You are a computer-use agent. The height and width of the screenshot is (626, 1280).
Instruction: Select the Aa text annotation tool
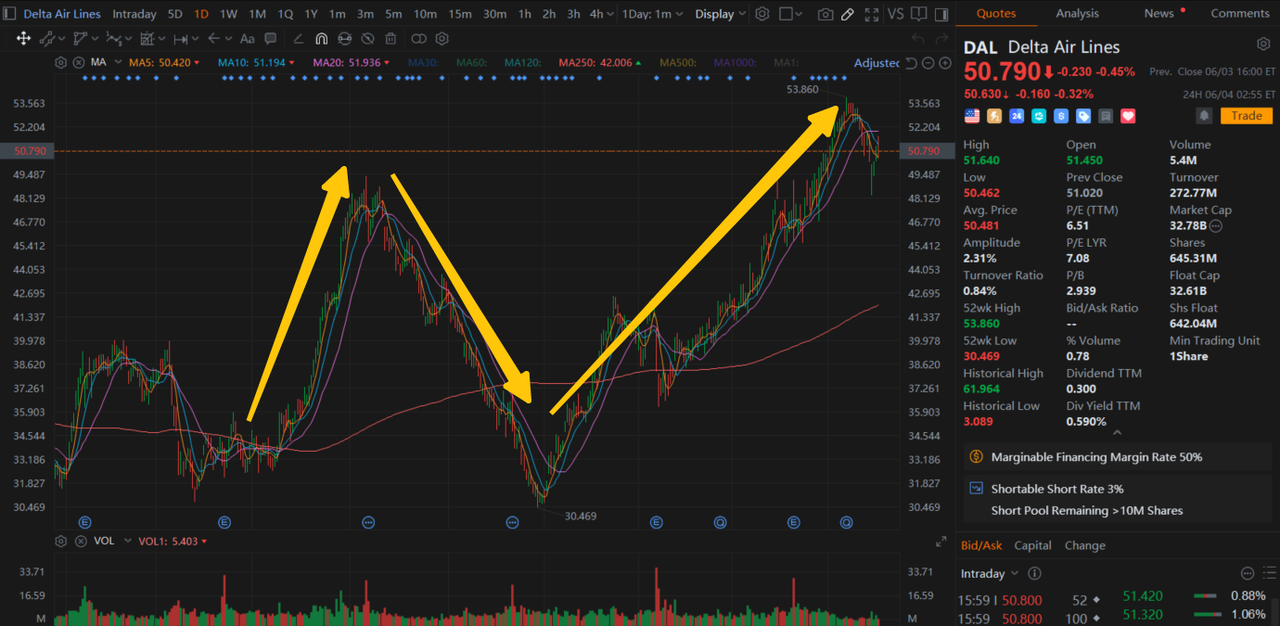pos(246,39)
